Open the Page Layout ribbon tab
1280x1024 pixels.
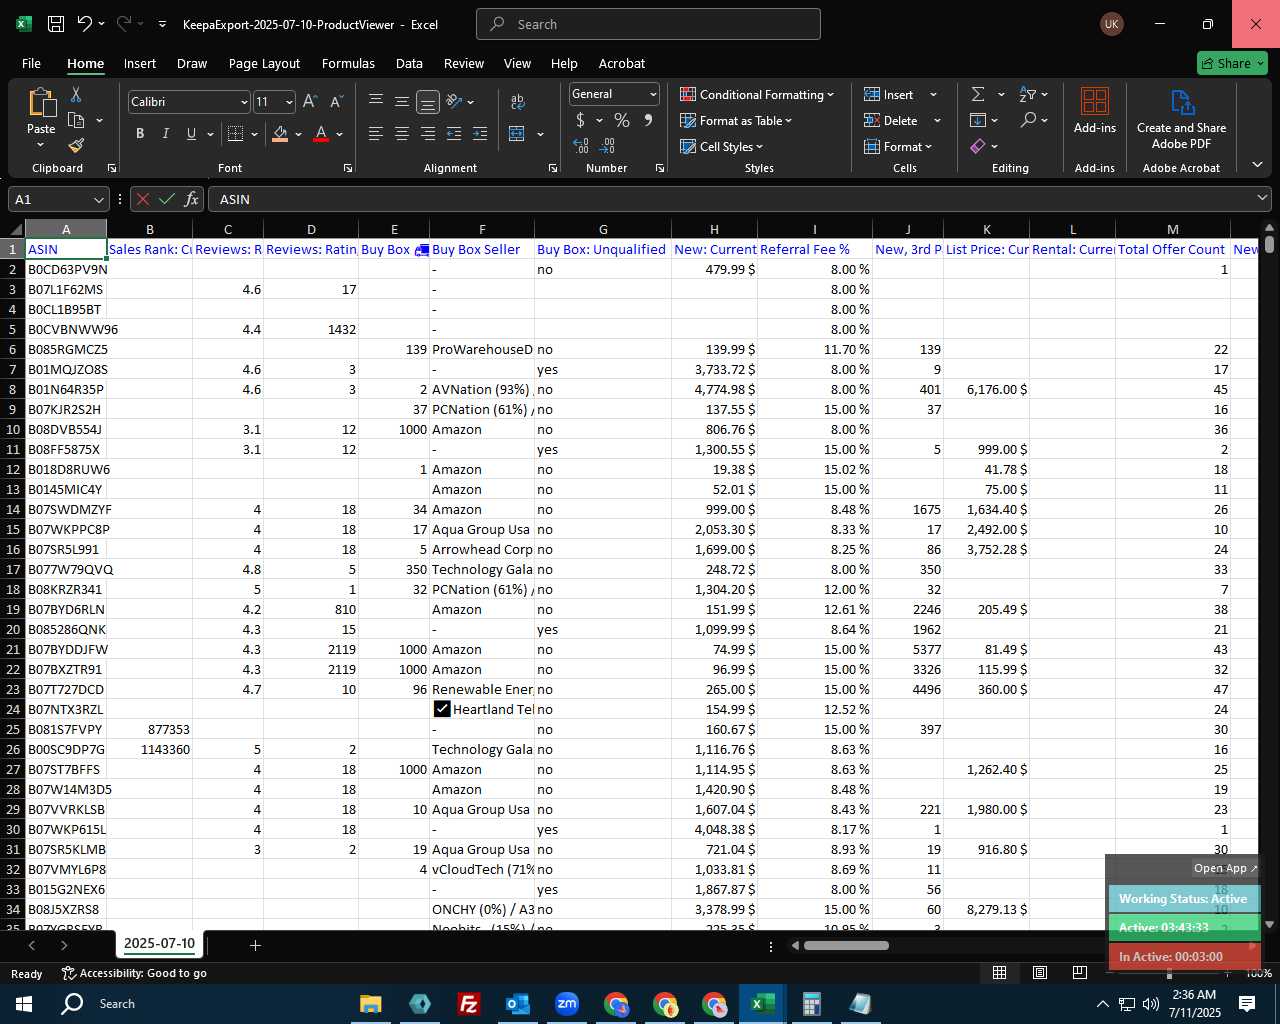tap(264, 63)
